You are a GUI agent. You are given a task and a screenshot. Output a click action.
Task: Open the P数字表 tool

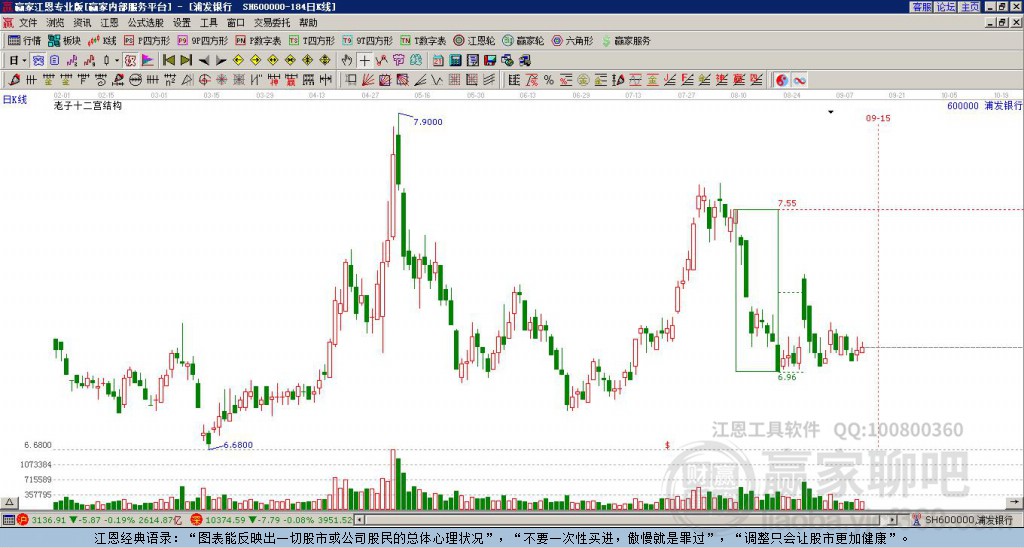pyautogui.click(x=258, y=40)
